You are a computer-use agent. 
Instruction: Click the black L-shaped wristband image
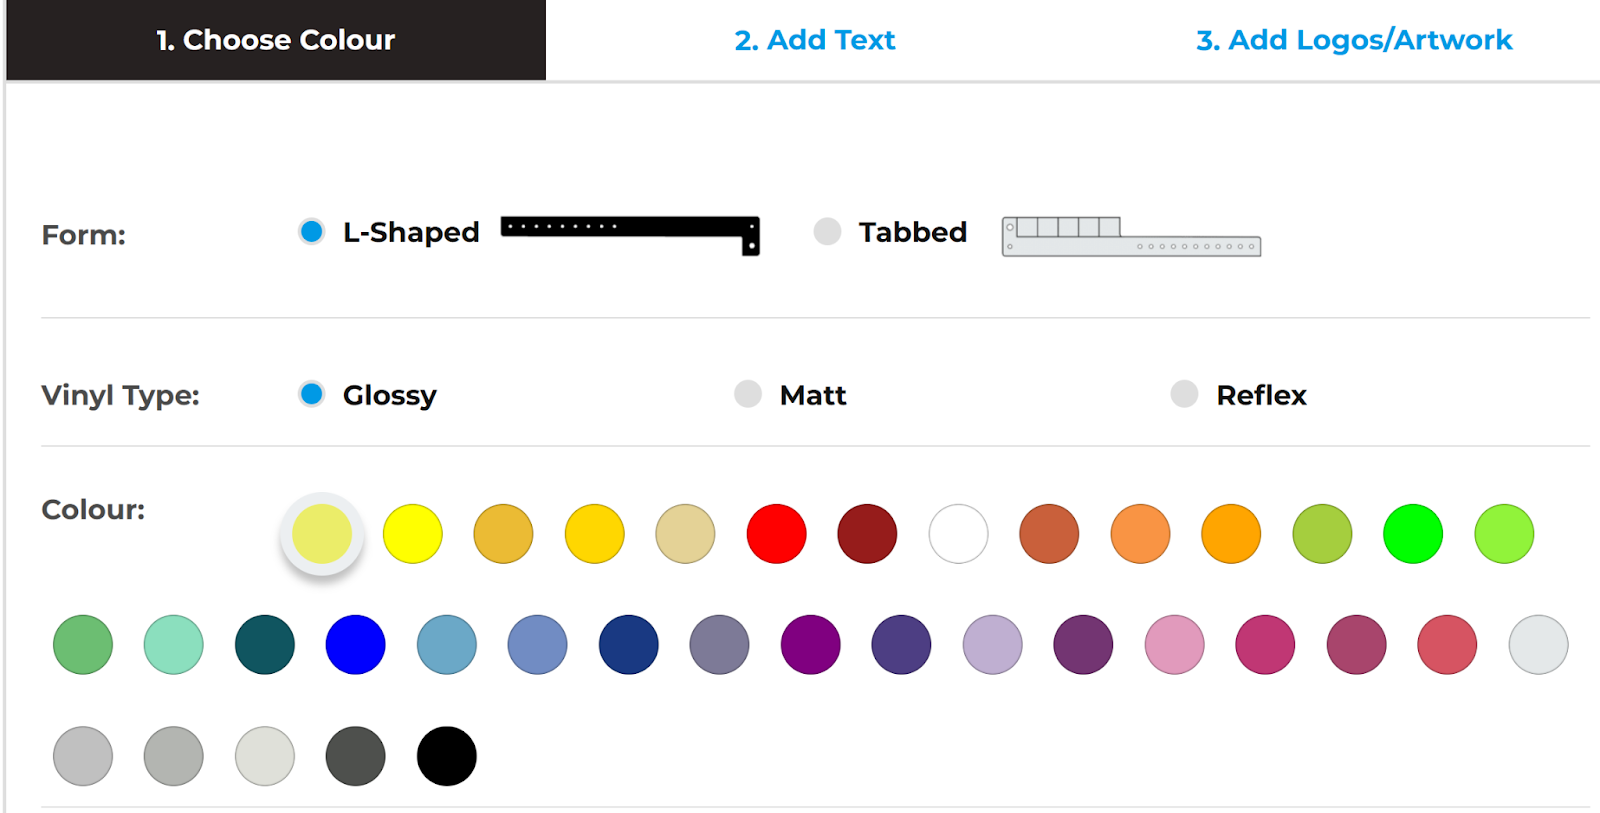click(x=630, y=232)
